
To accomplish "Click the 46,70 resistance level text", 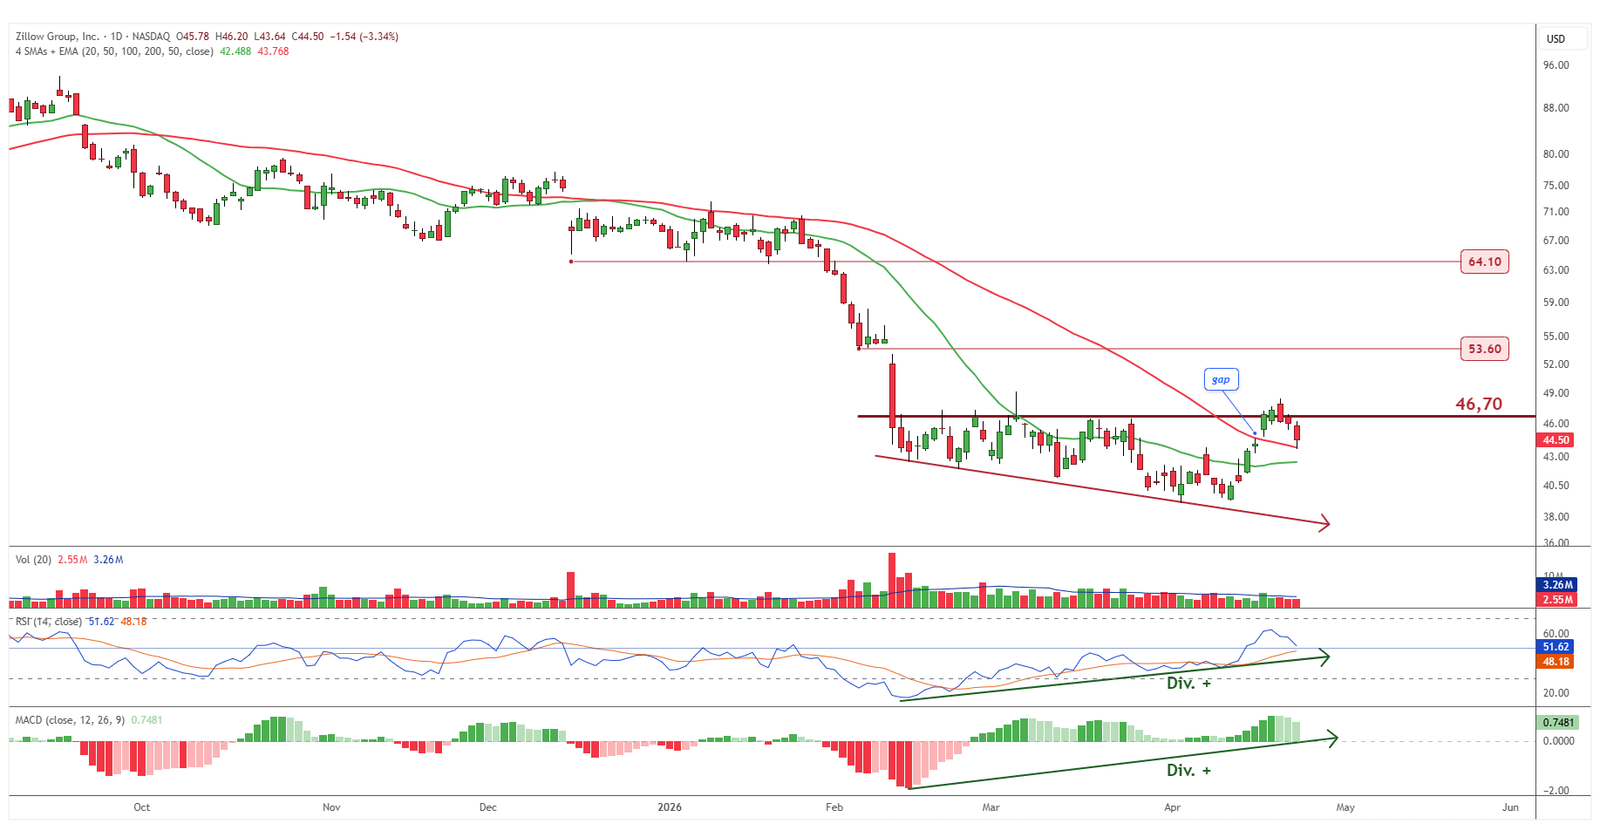I will pos(1478,404).
